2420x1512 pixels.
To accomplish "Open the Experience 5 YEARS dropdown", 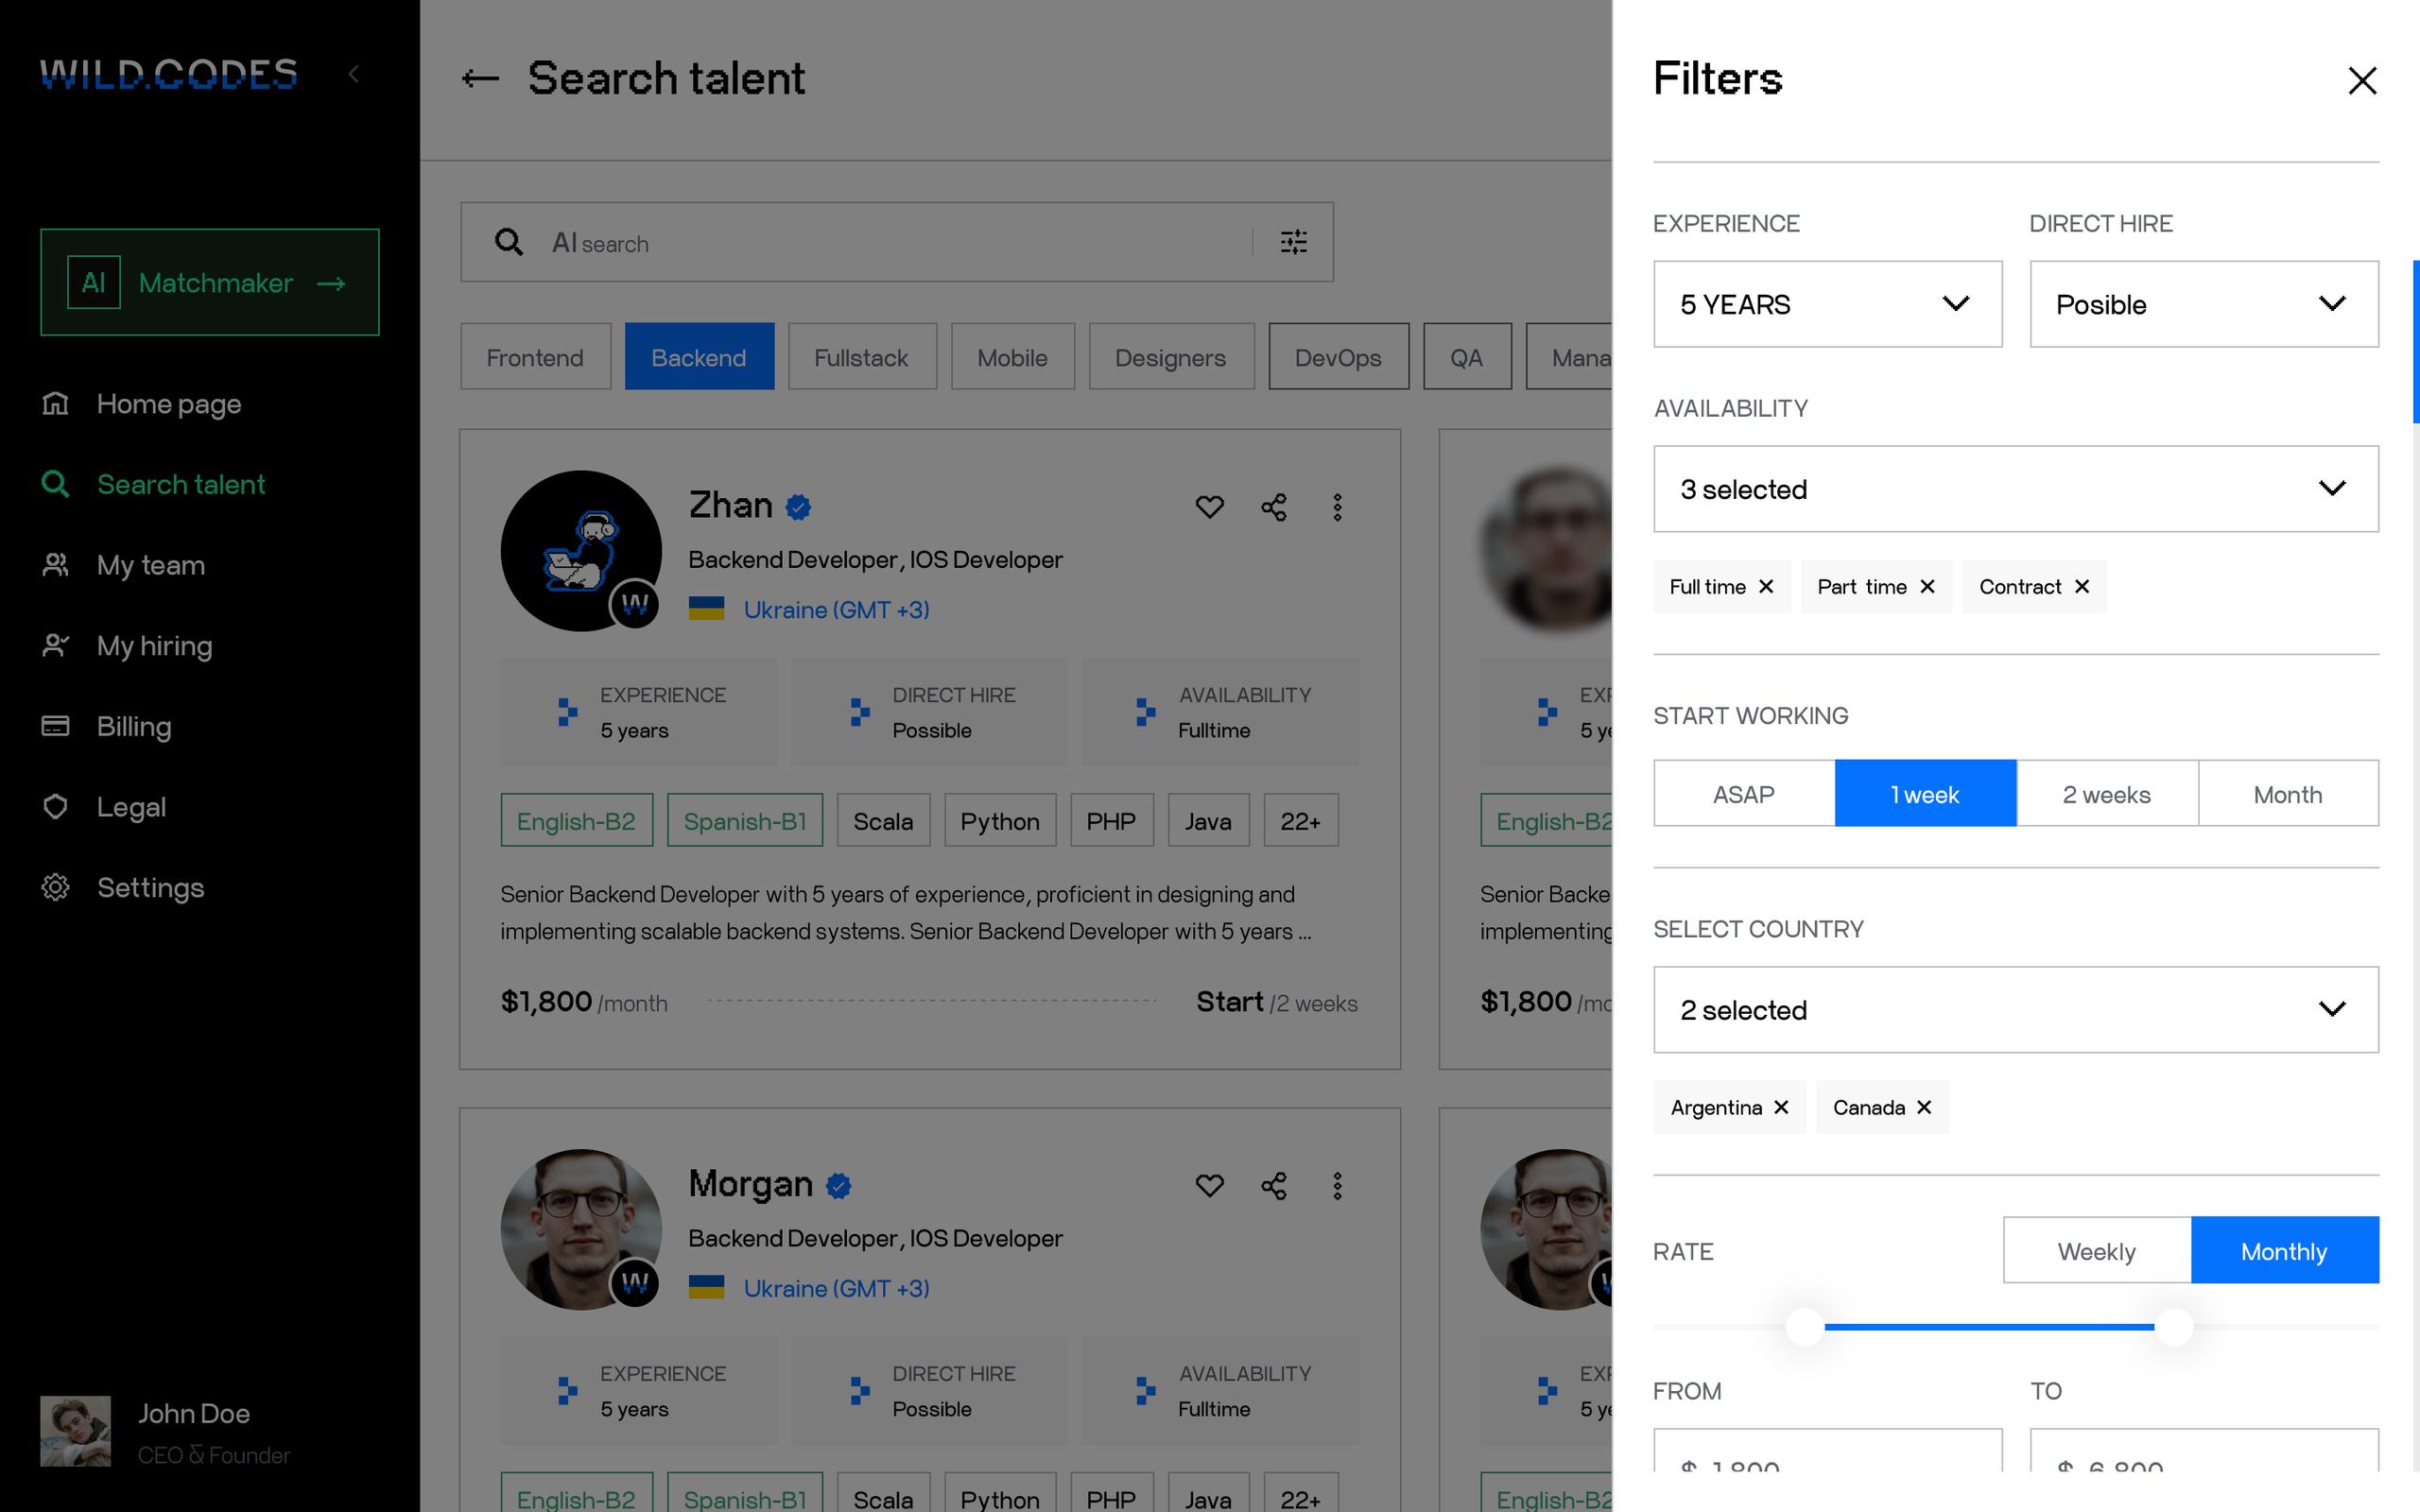I will pyautogui.click(x=1827, y=304).
